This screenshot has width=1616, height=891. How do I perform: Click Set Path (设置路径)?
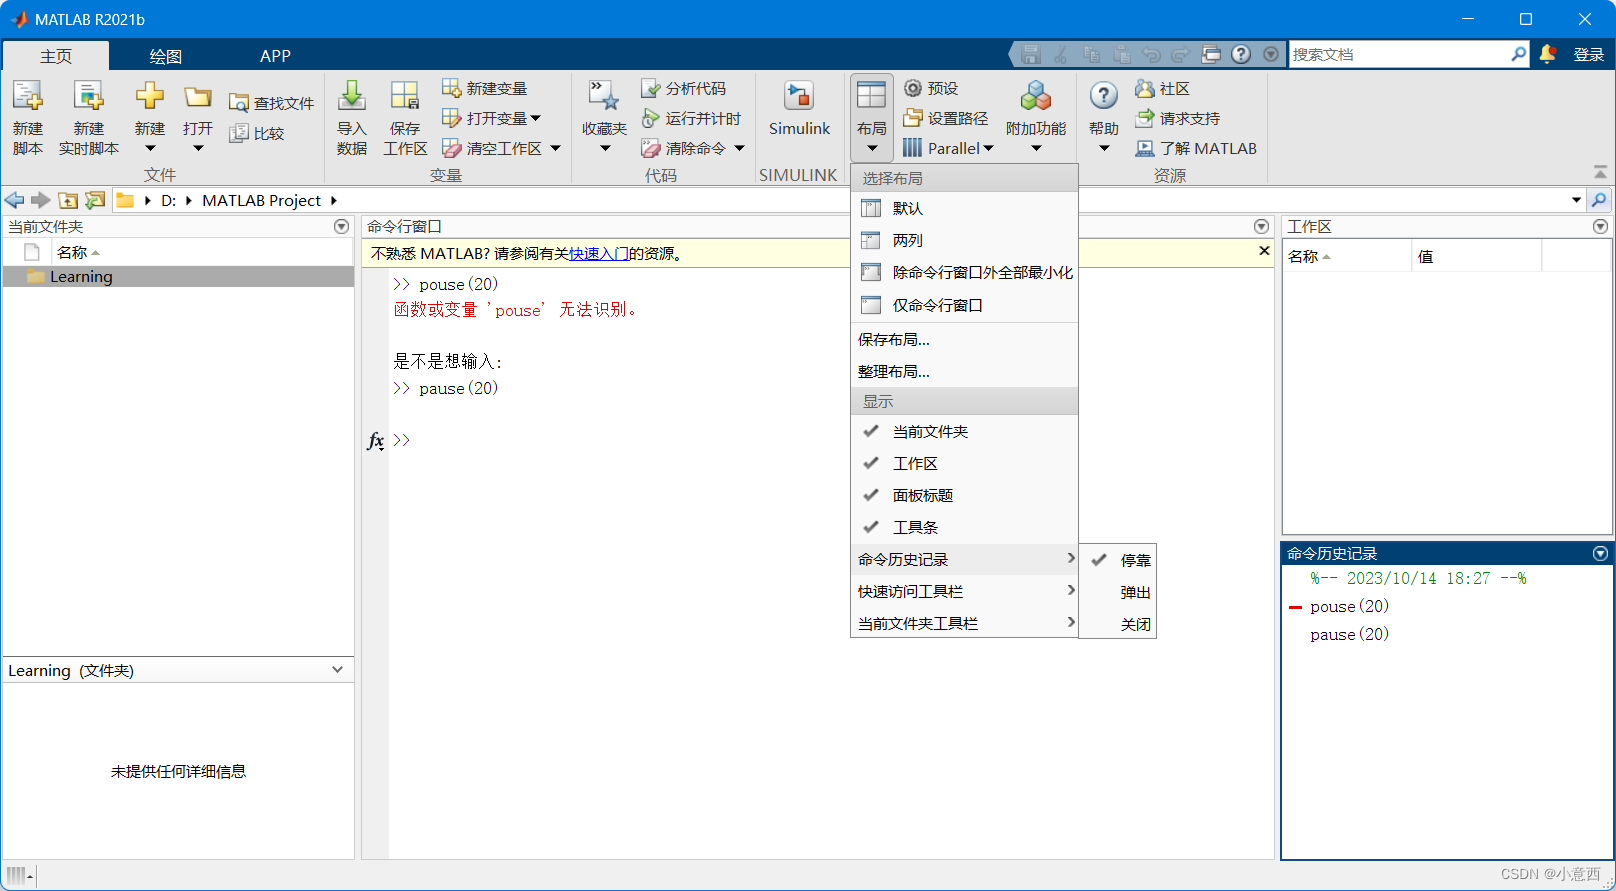click(x=945, y=118)
